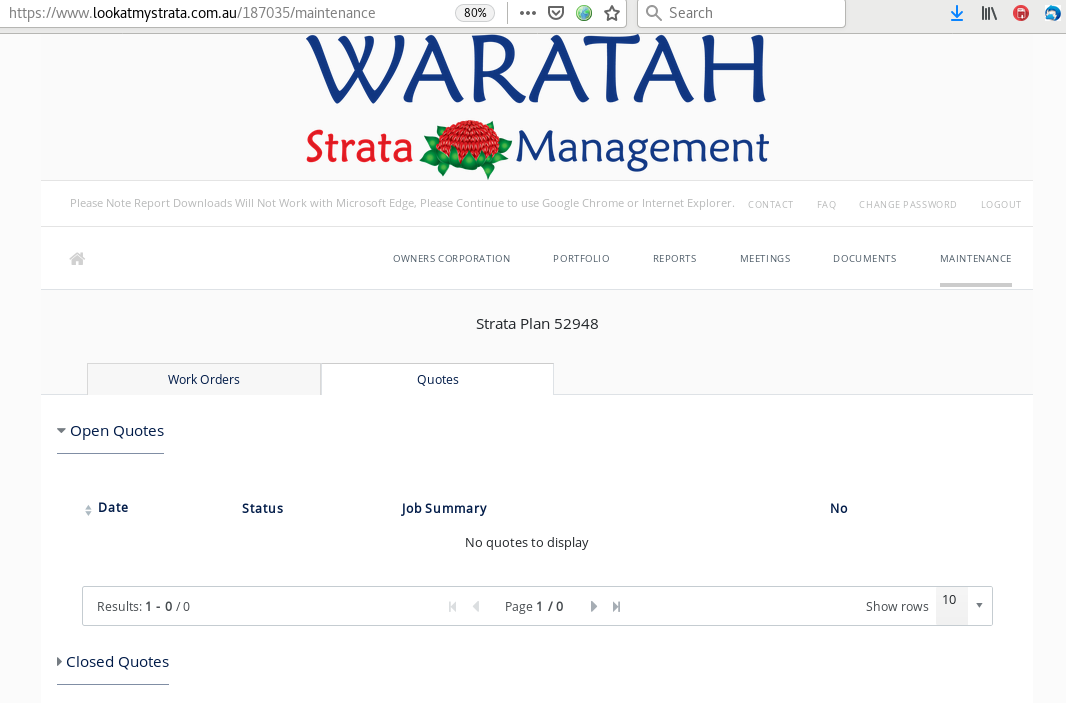Click the blue sync extension icon

coord(1053,13)
